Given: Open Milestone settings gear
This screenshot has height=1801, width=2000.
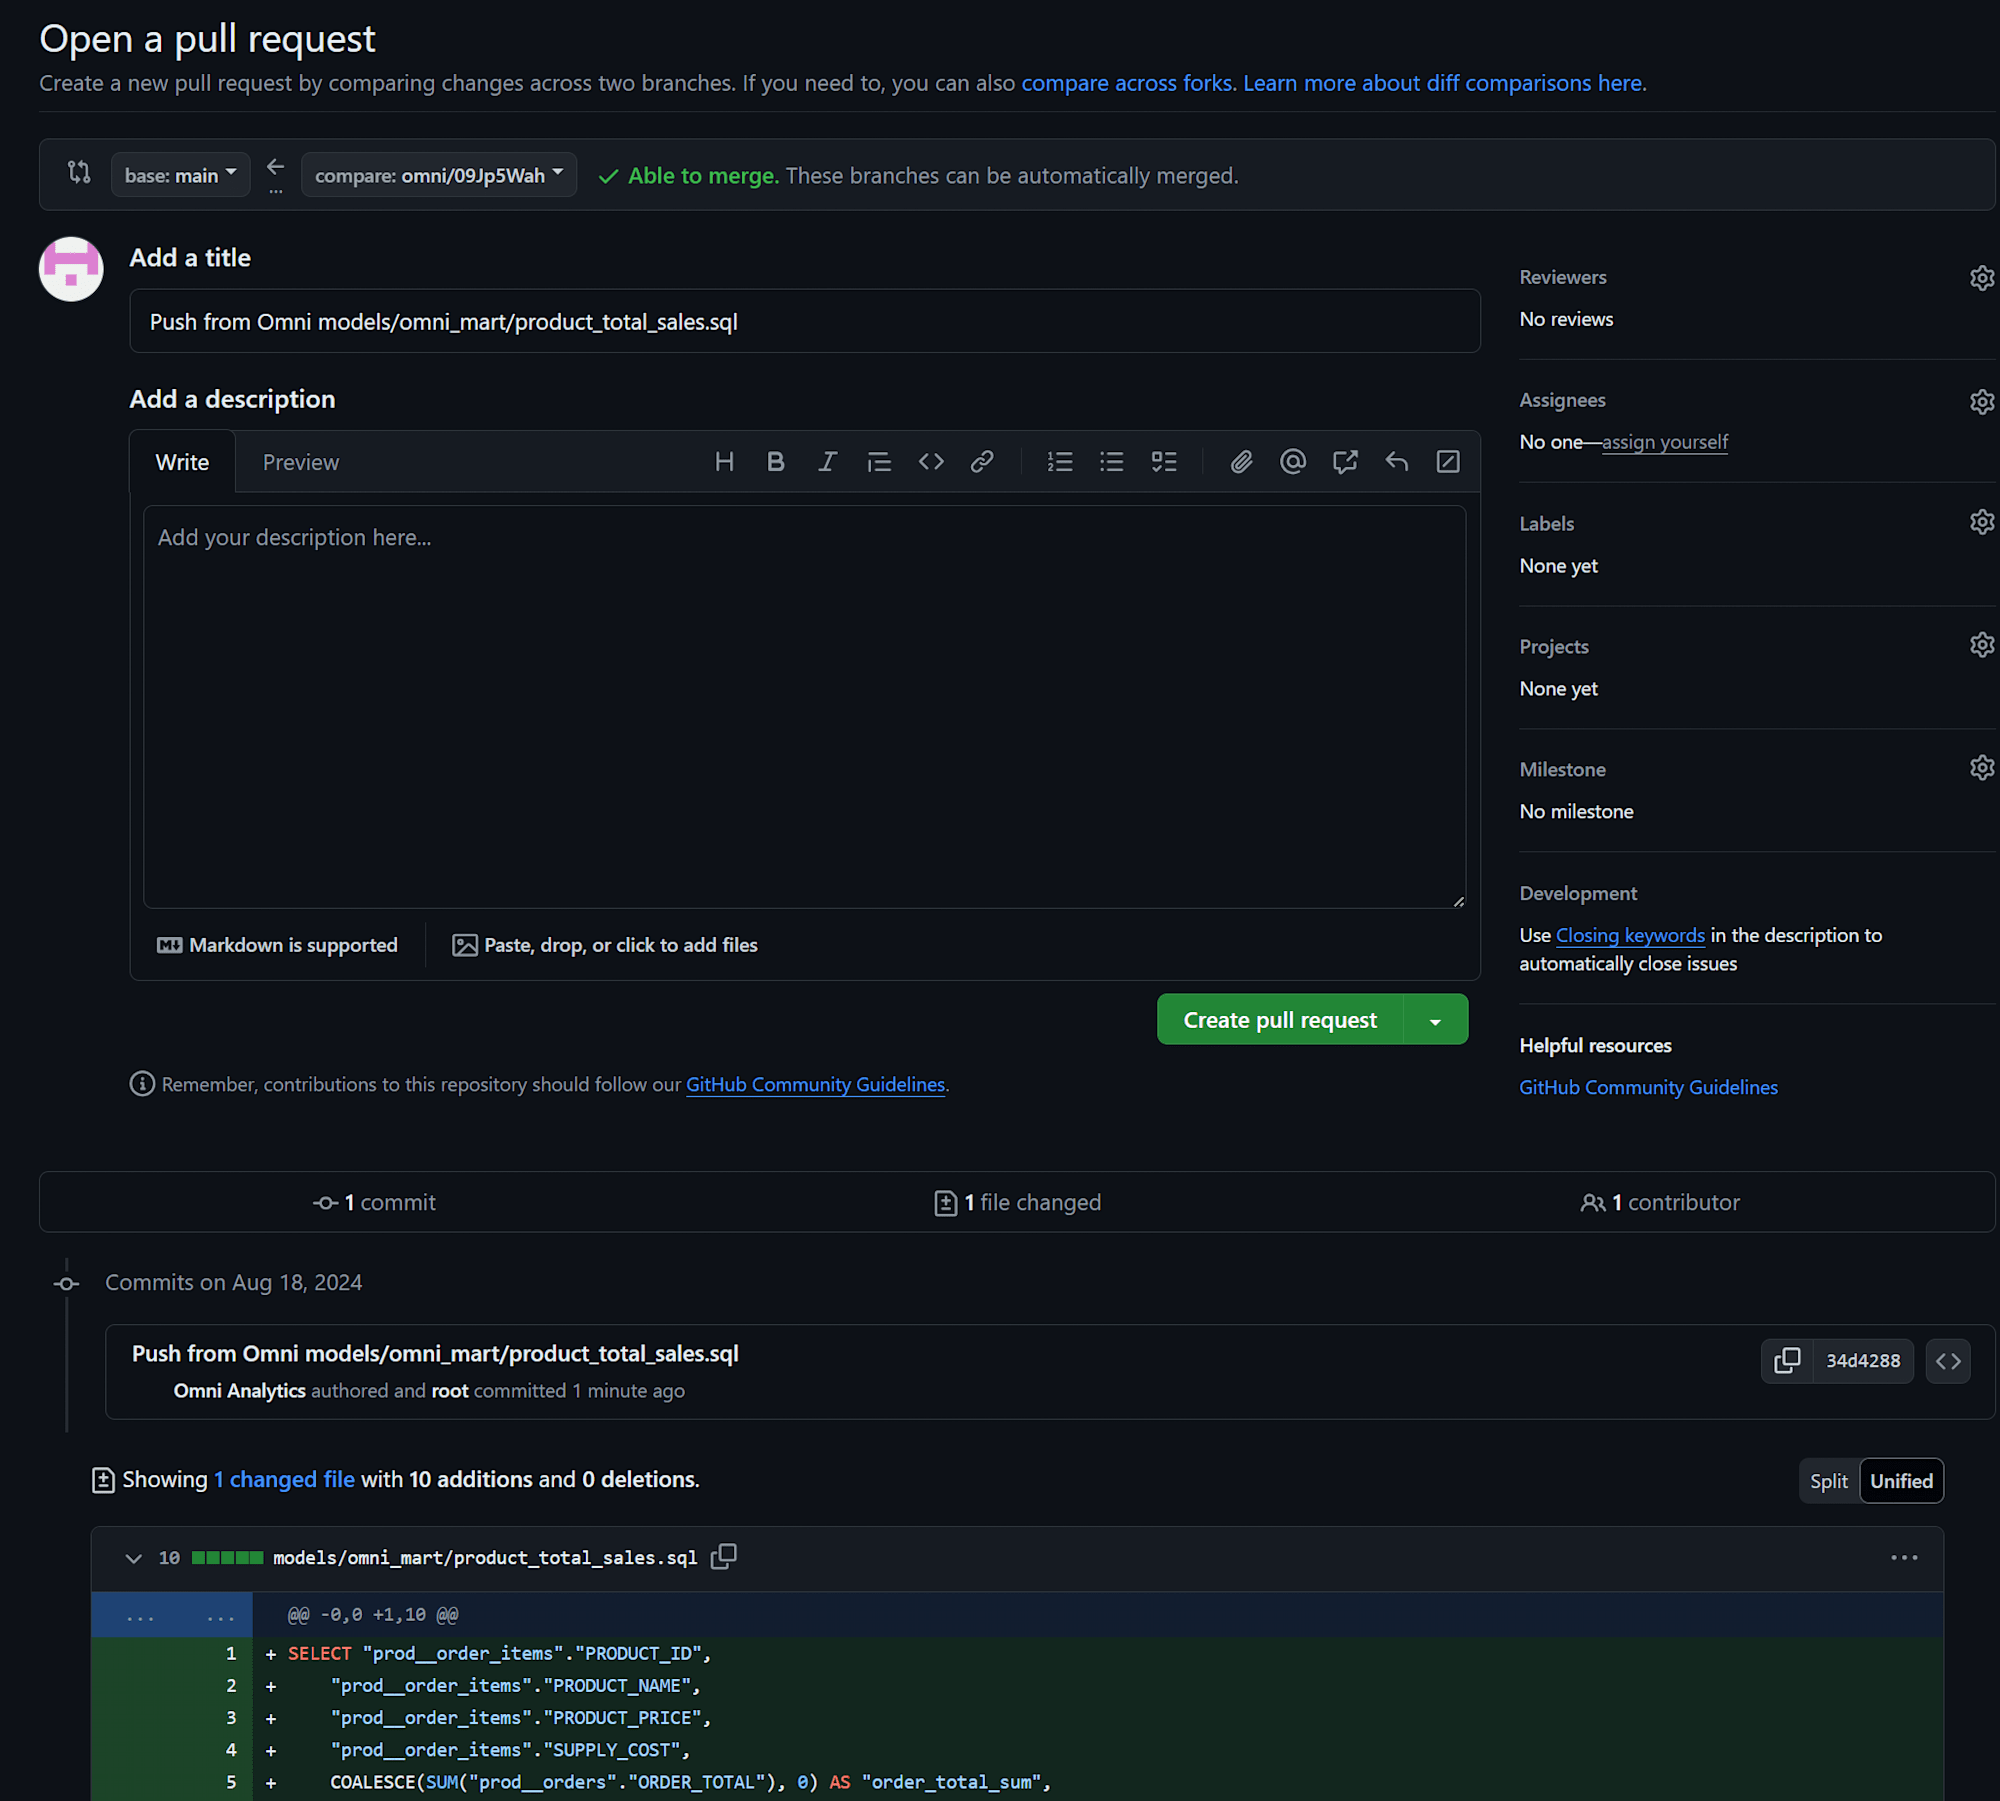Looking at the screenshot, I should 1982,768.
